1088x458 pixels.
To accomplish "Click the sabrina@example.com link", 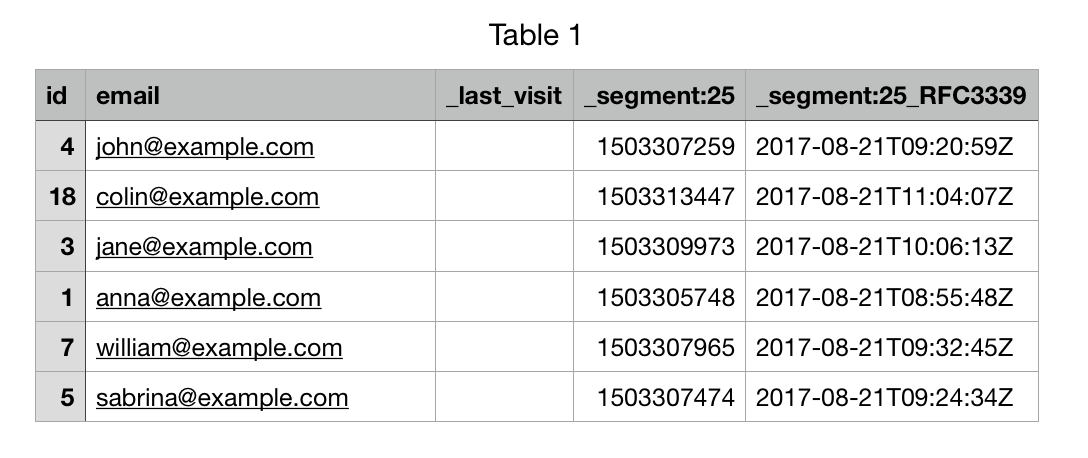I will pyautogui.click(x=222, y=397).
